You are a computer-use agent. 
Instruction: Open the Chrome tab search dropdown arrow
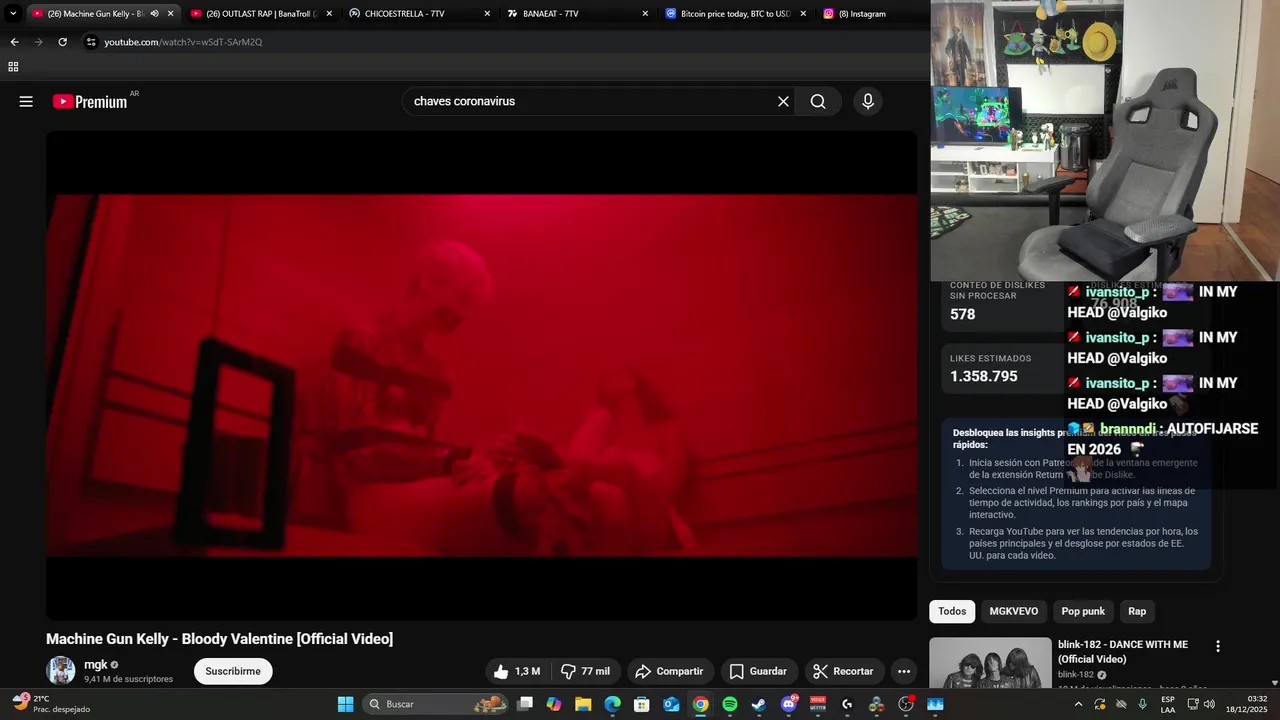pos(13,14)
